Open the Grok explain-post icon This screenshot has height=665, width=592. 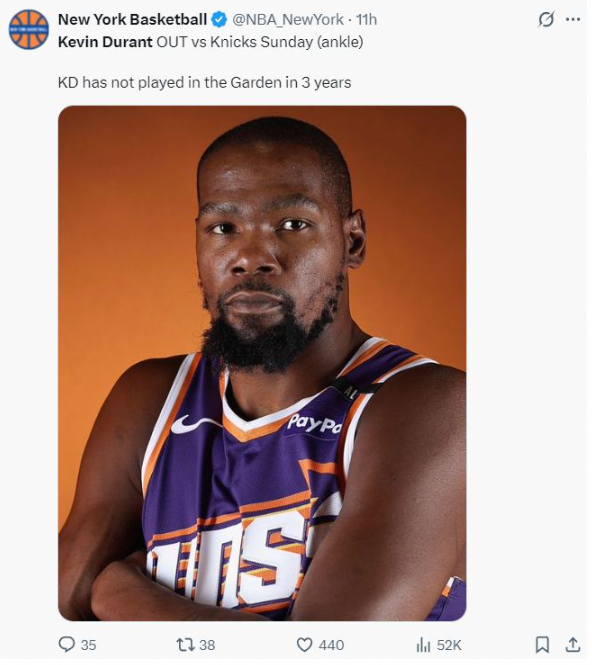tap(546, 20)
